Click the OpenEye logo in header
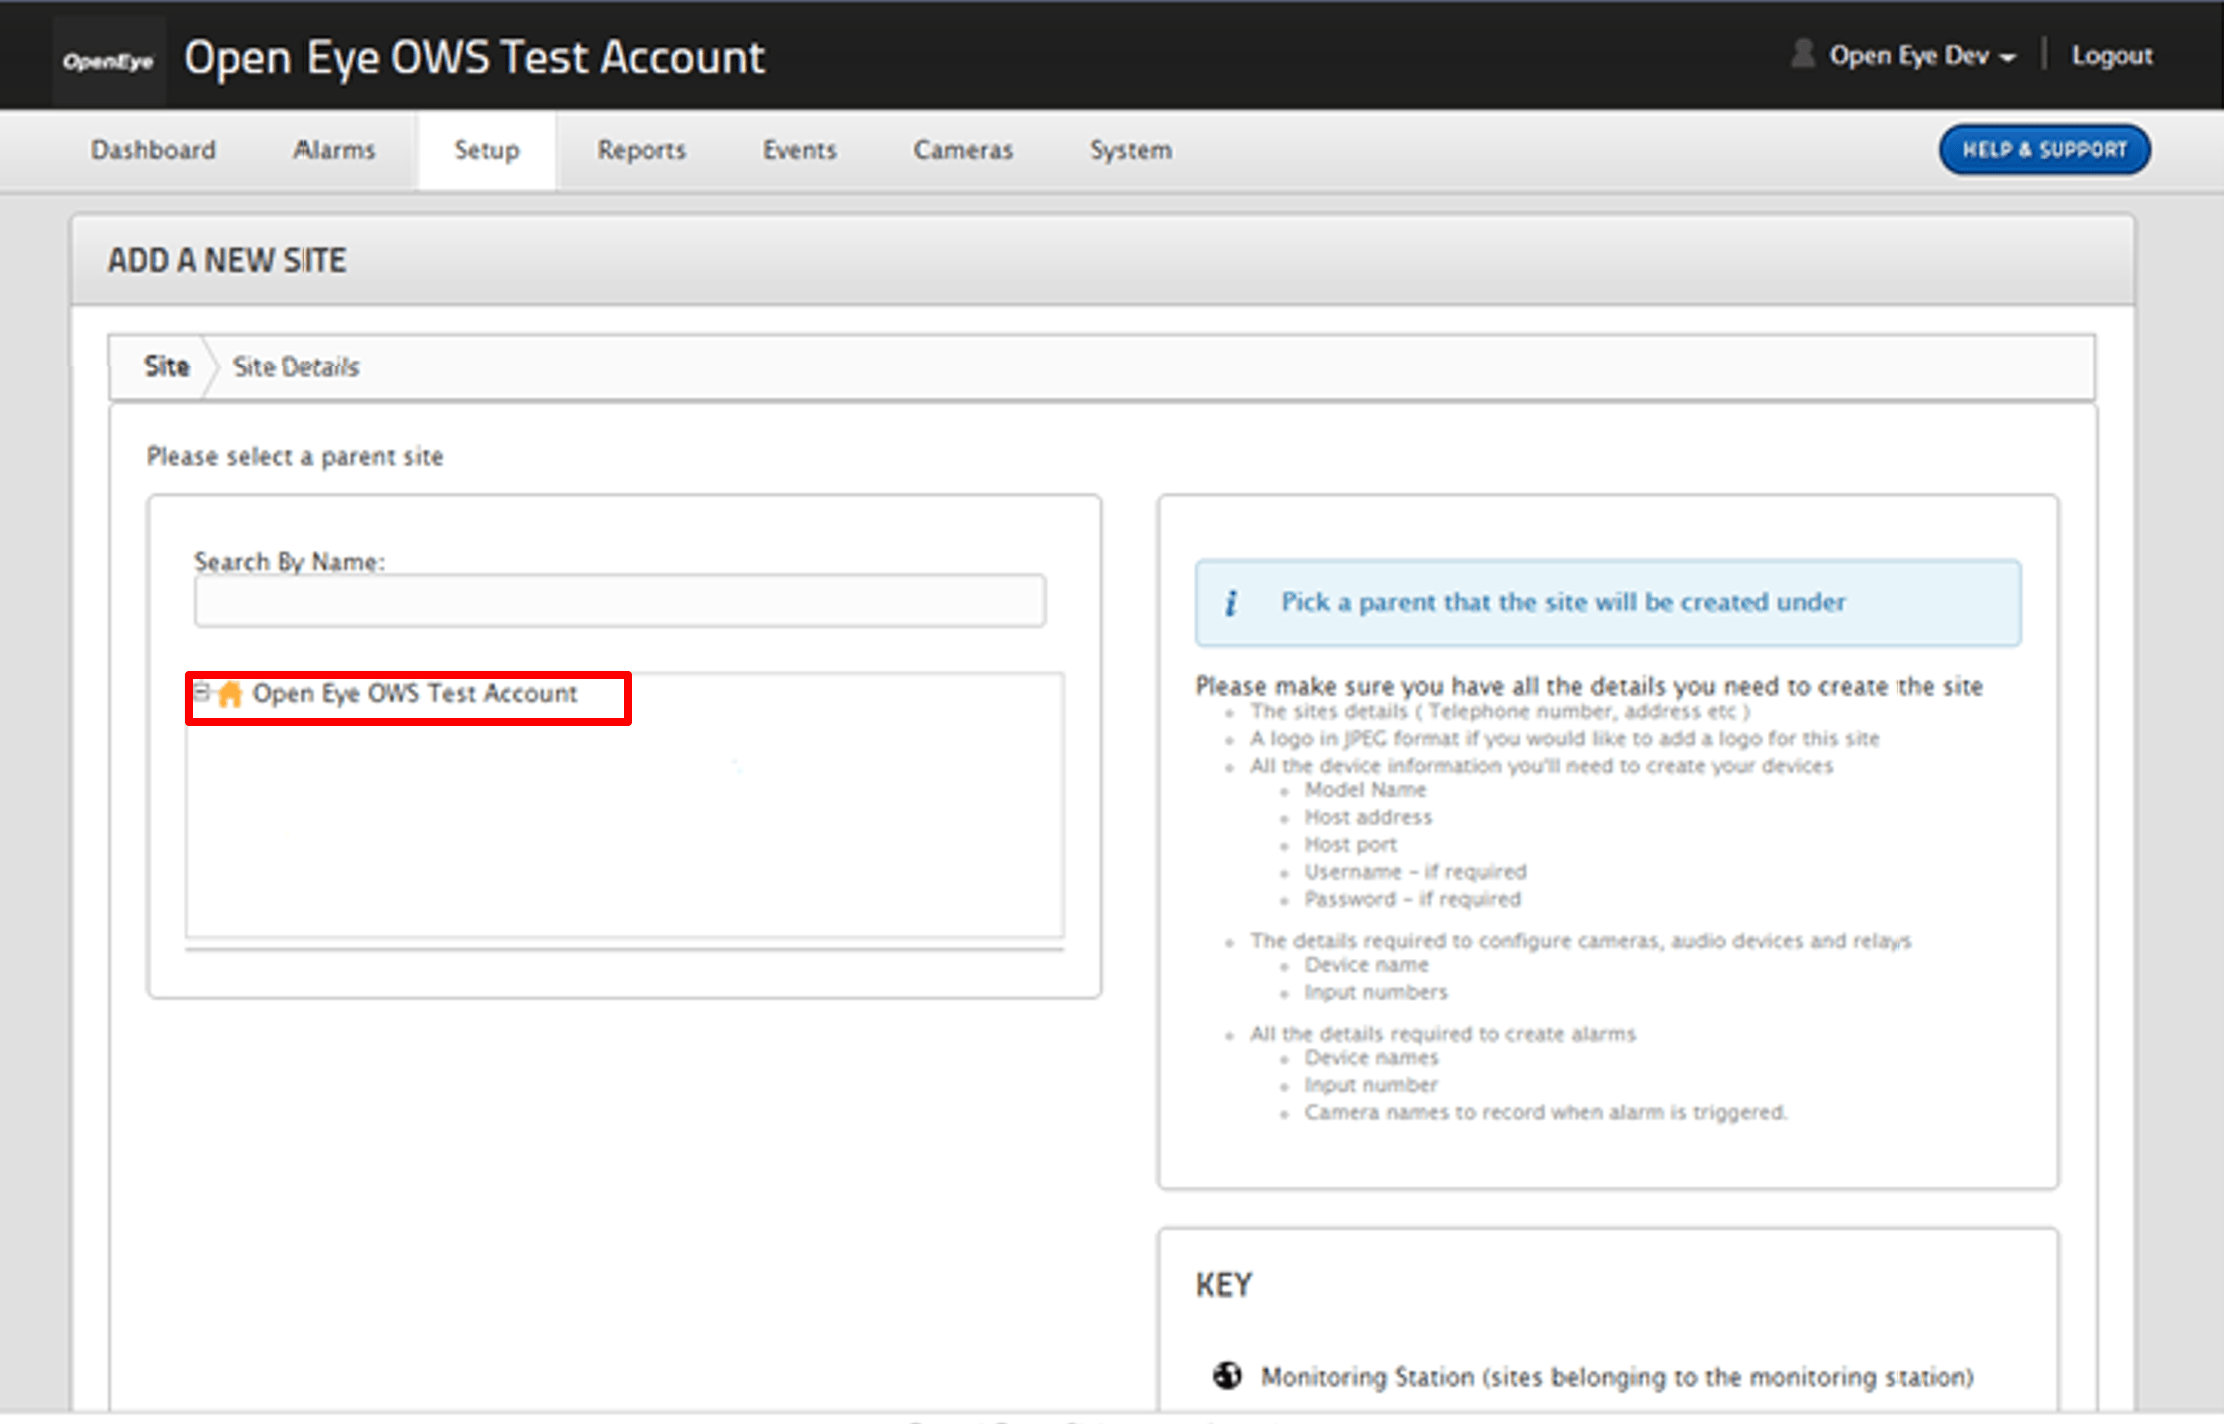The height and width of the screenshot is (1424, 2224). click(108, 61)
